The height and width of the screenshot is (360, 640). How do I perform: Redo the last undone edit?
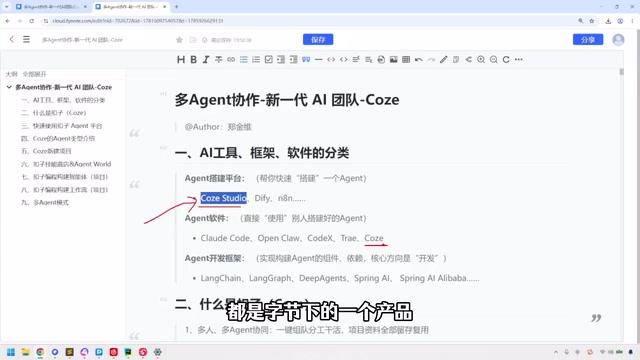tap(431, 60)
